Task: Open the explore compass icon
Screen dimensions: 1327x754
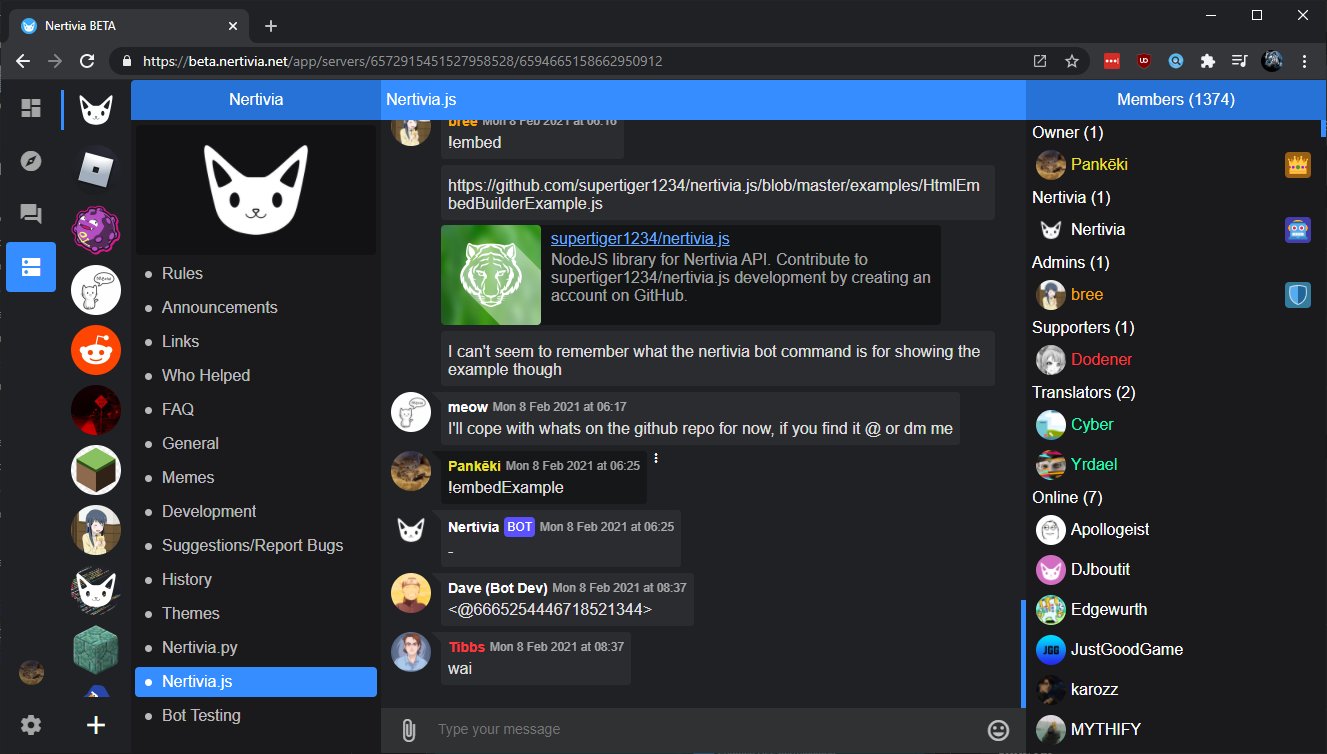Action: [31, 161]
